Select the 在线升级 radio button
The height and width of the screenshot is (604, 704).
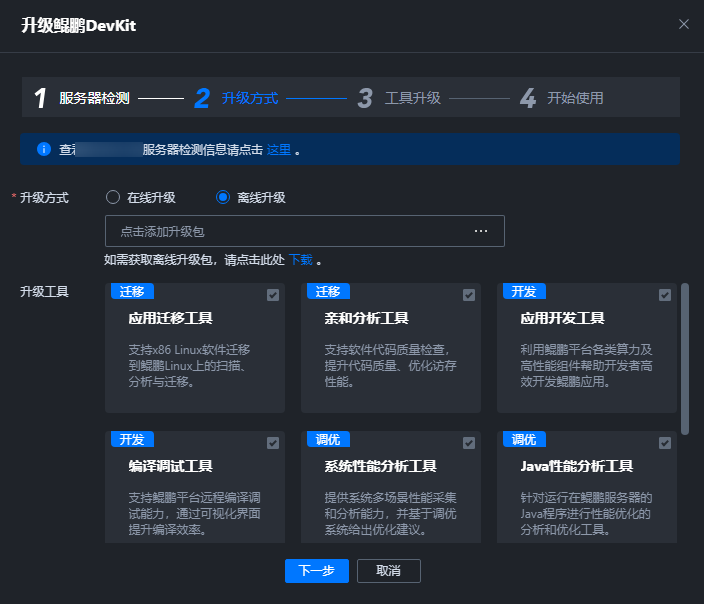[x=113, y=197]
